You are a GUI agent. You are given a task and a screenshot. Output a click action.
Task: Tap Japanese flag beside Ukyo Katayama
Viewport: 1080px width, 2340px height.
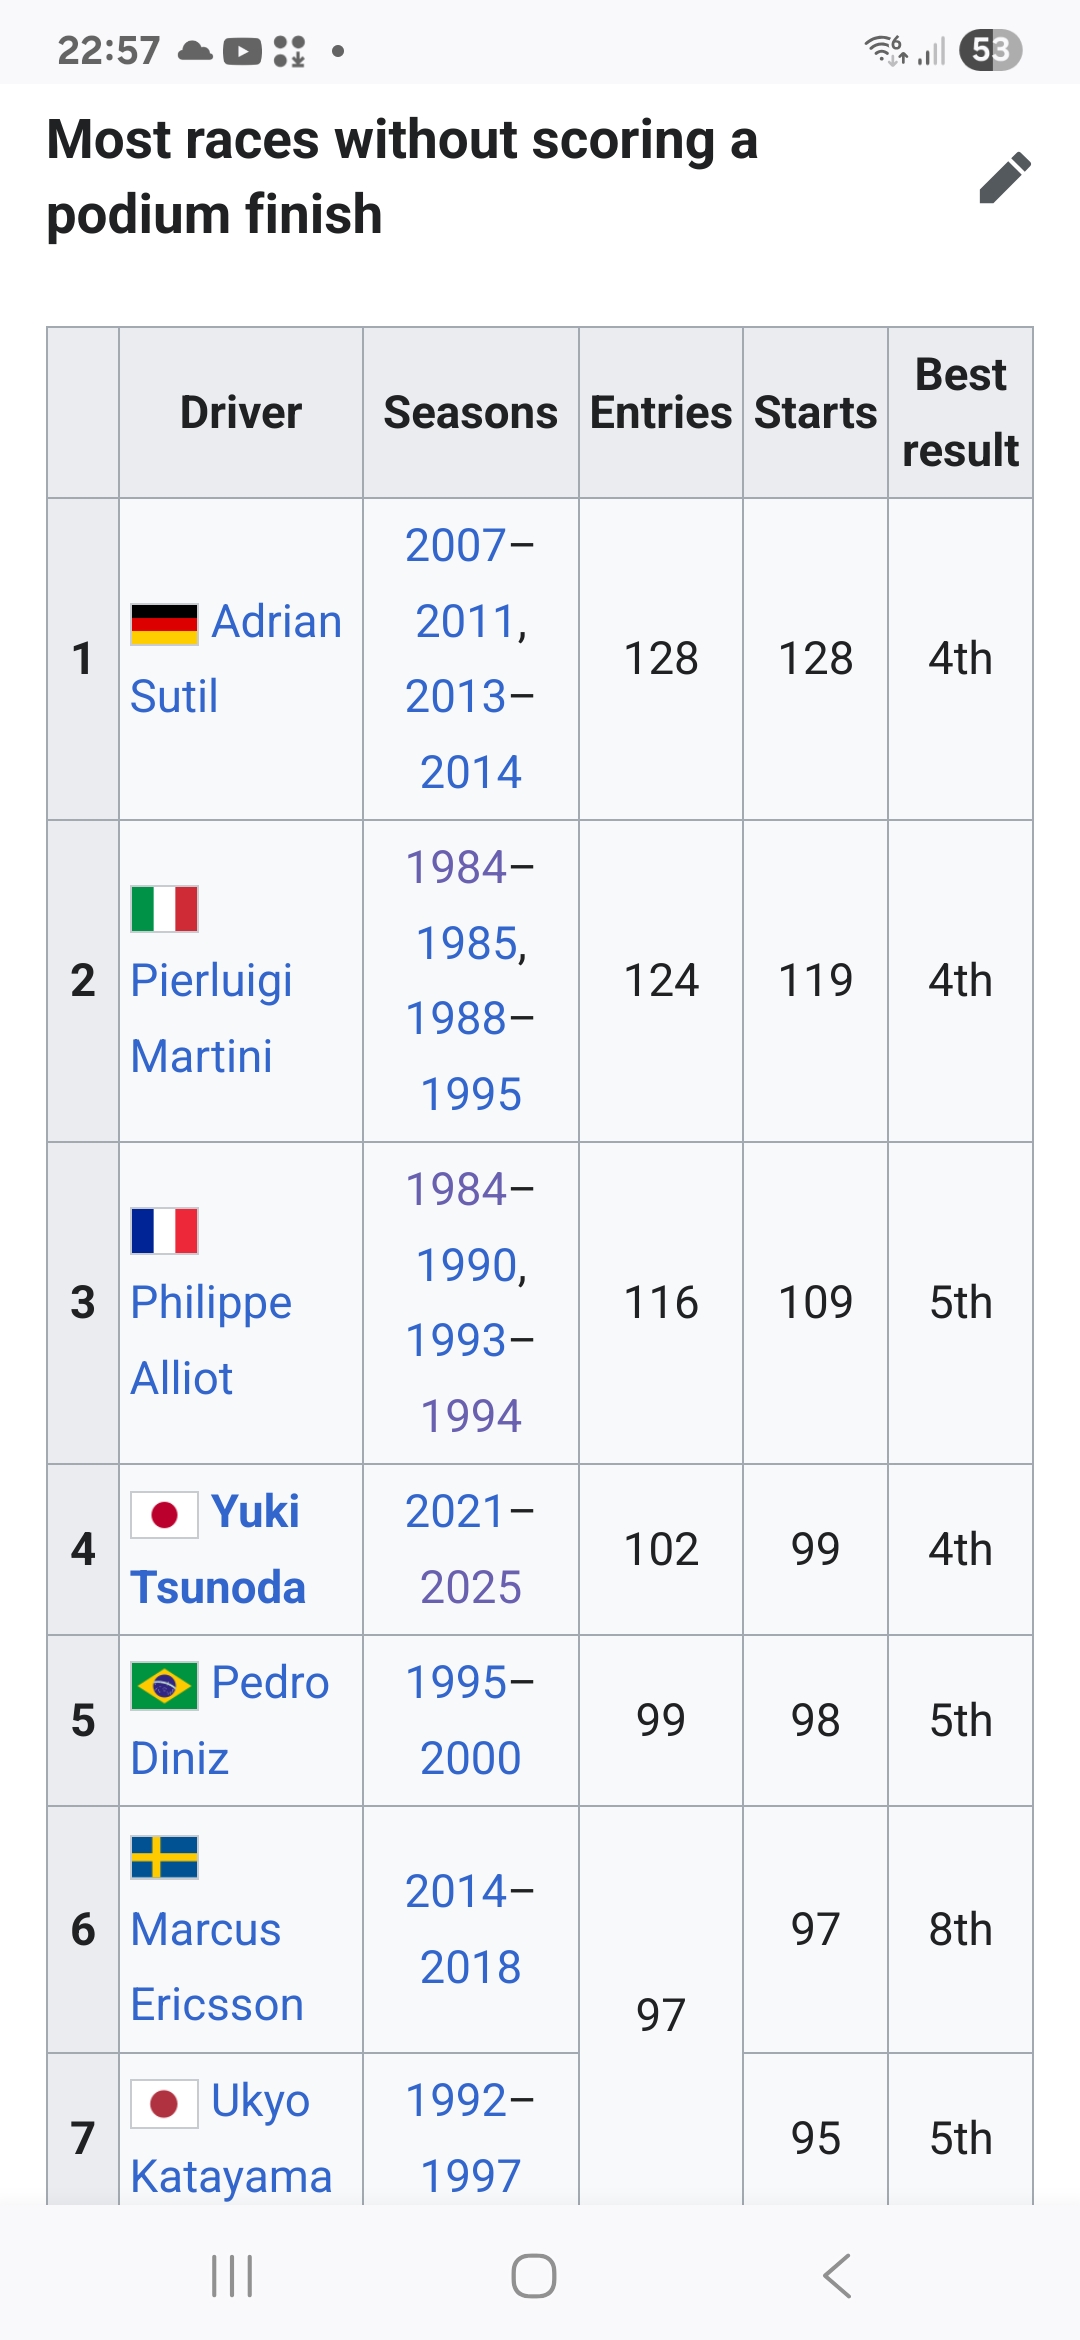(165, 2104)
